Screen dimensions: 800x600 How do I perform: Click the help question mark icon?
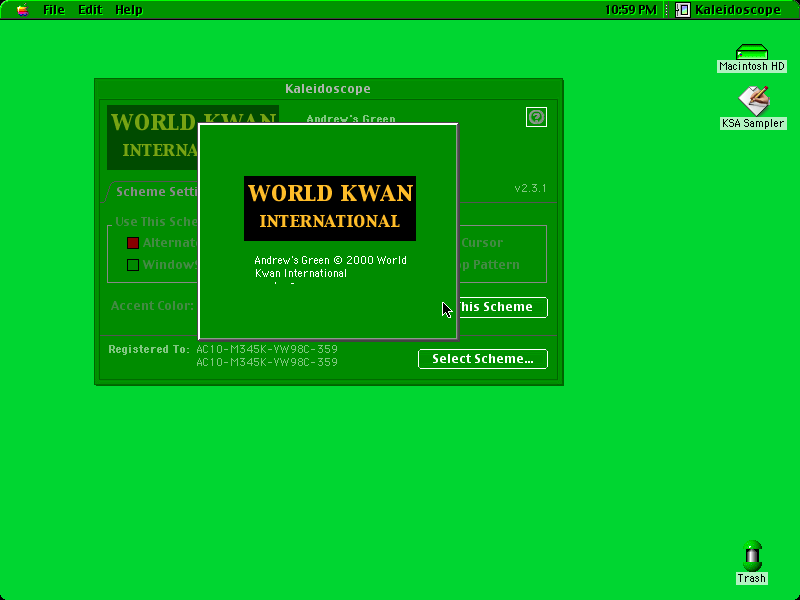tap(536, 117)
